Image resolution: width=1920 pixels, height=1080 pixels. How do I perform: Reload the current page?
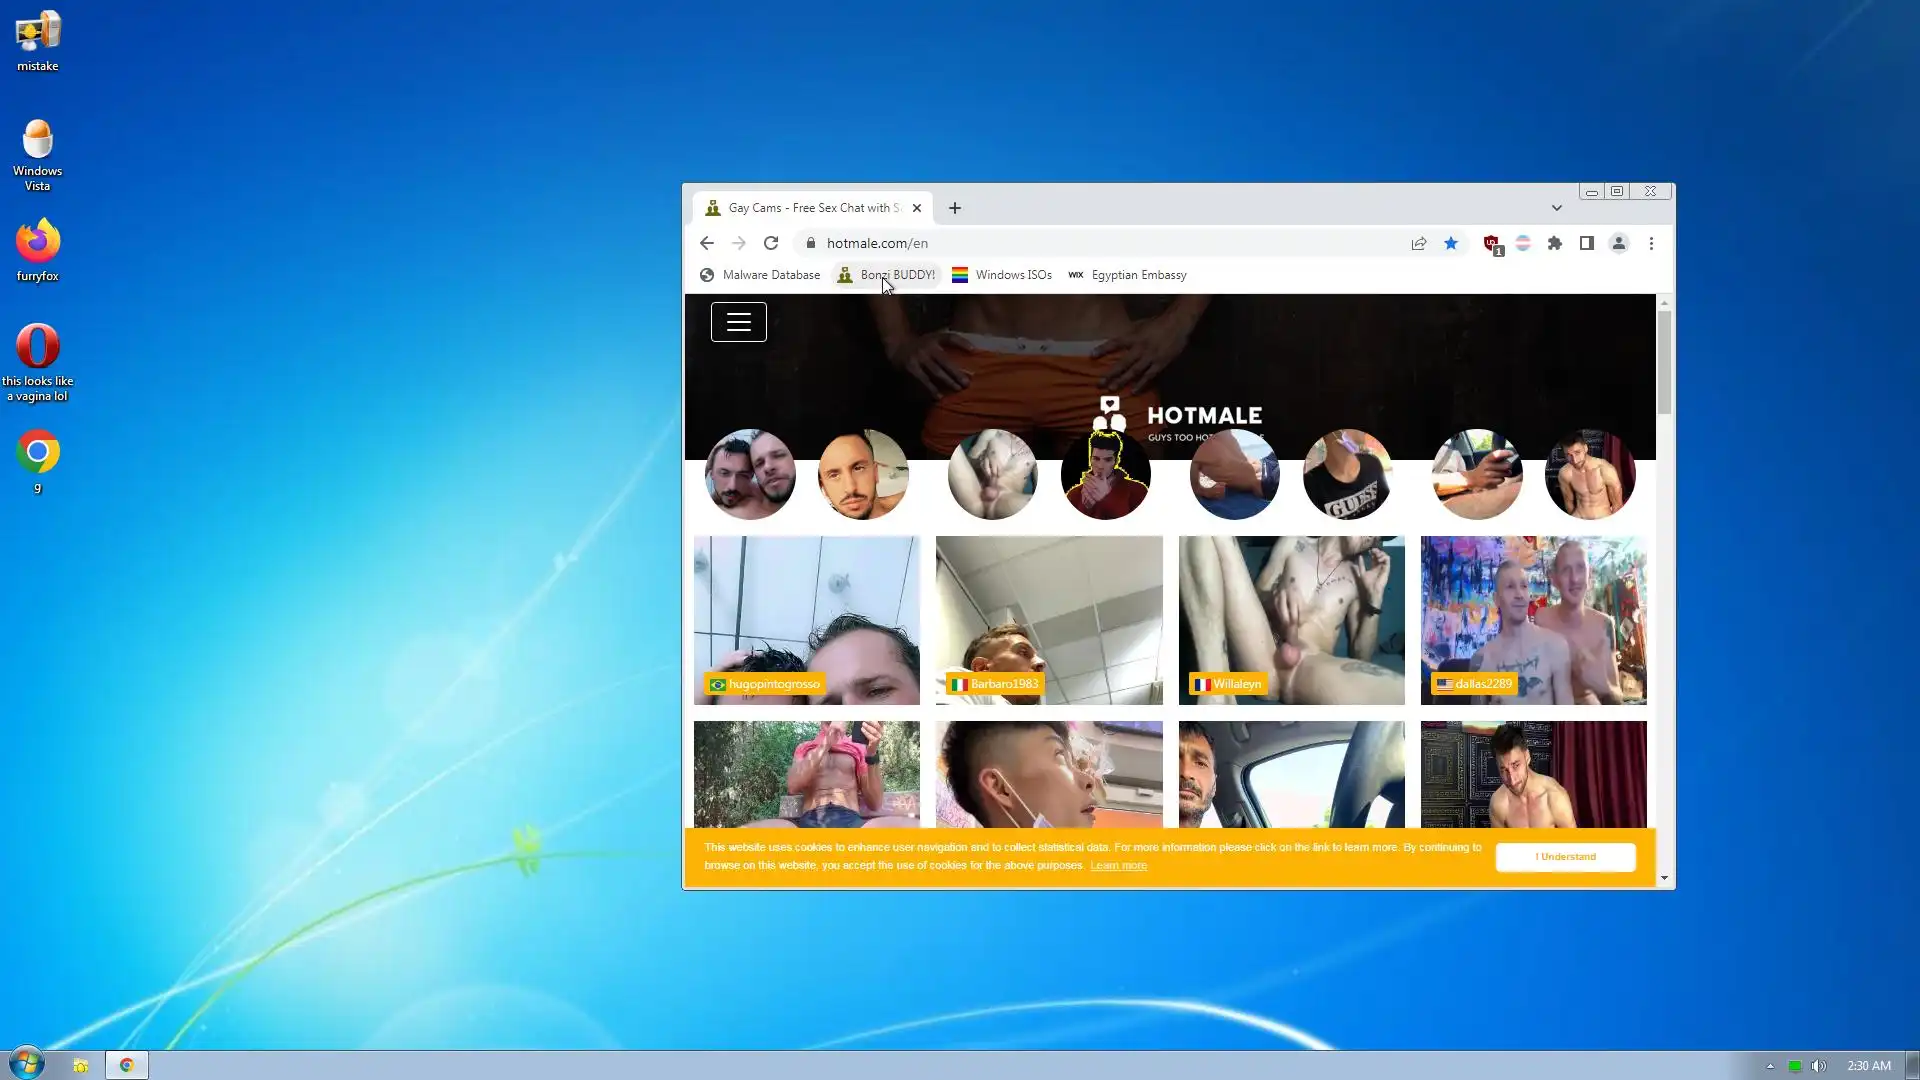pyautogui.click(x=771, y=243)
